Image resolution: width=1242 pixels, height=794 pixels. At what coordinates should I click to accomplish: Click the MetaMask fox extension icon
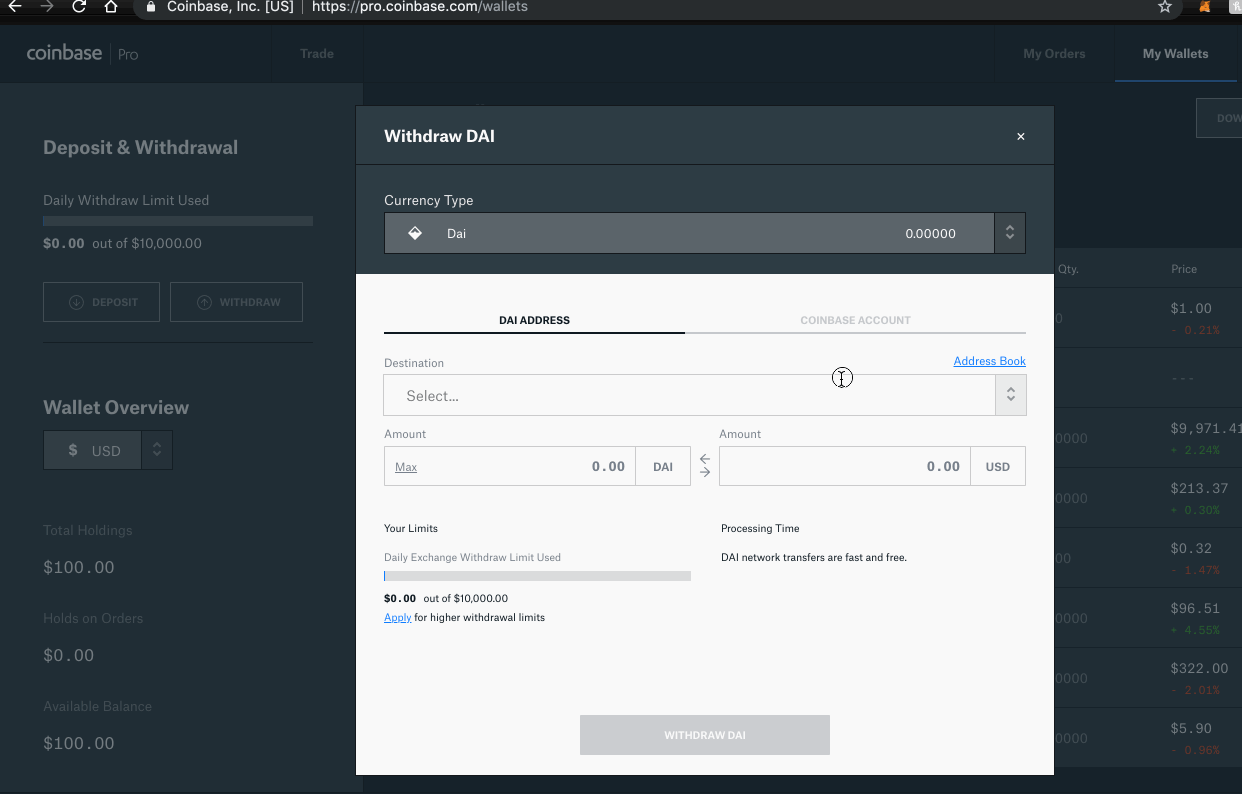tap(1205, 7)
